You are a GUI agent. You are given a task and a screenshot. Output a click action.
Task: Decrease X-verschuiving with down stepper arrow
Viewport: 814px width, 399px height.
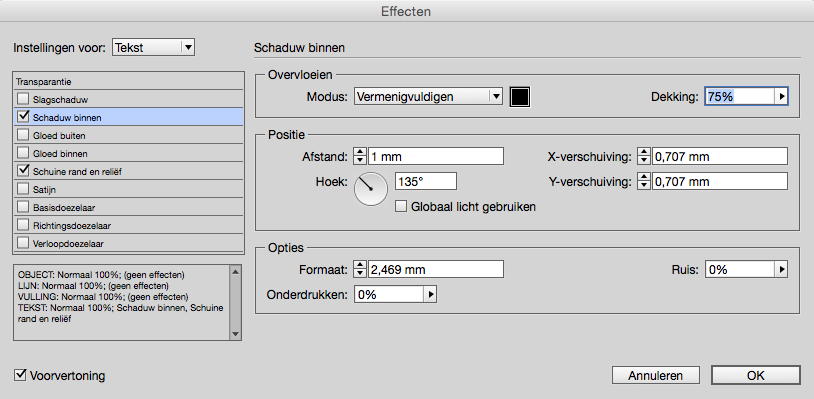pyautogui.click(x=644, y=160)
